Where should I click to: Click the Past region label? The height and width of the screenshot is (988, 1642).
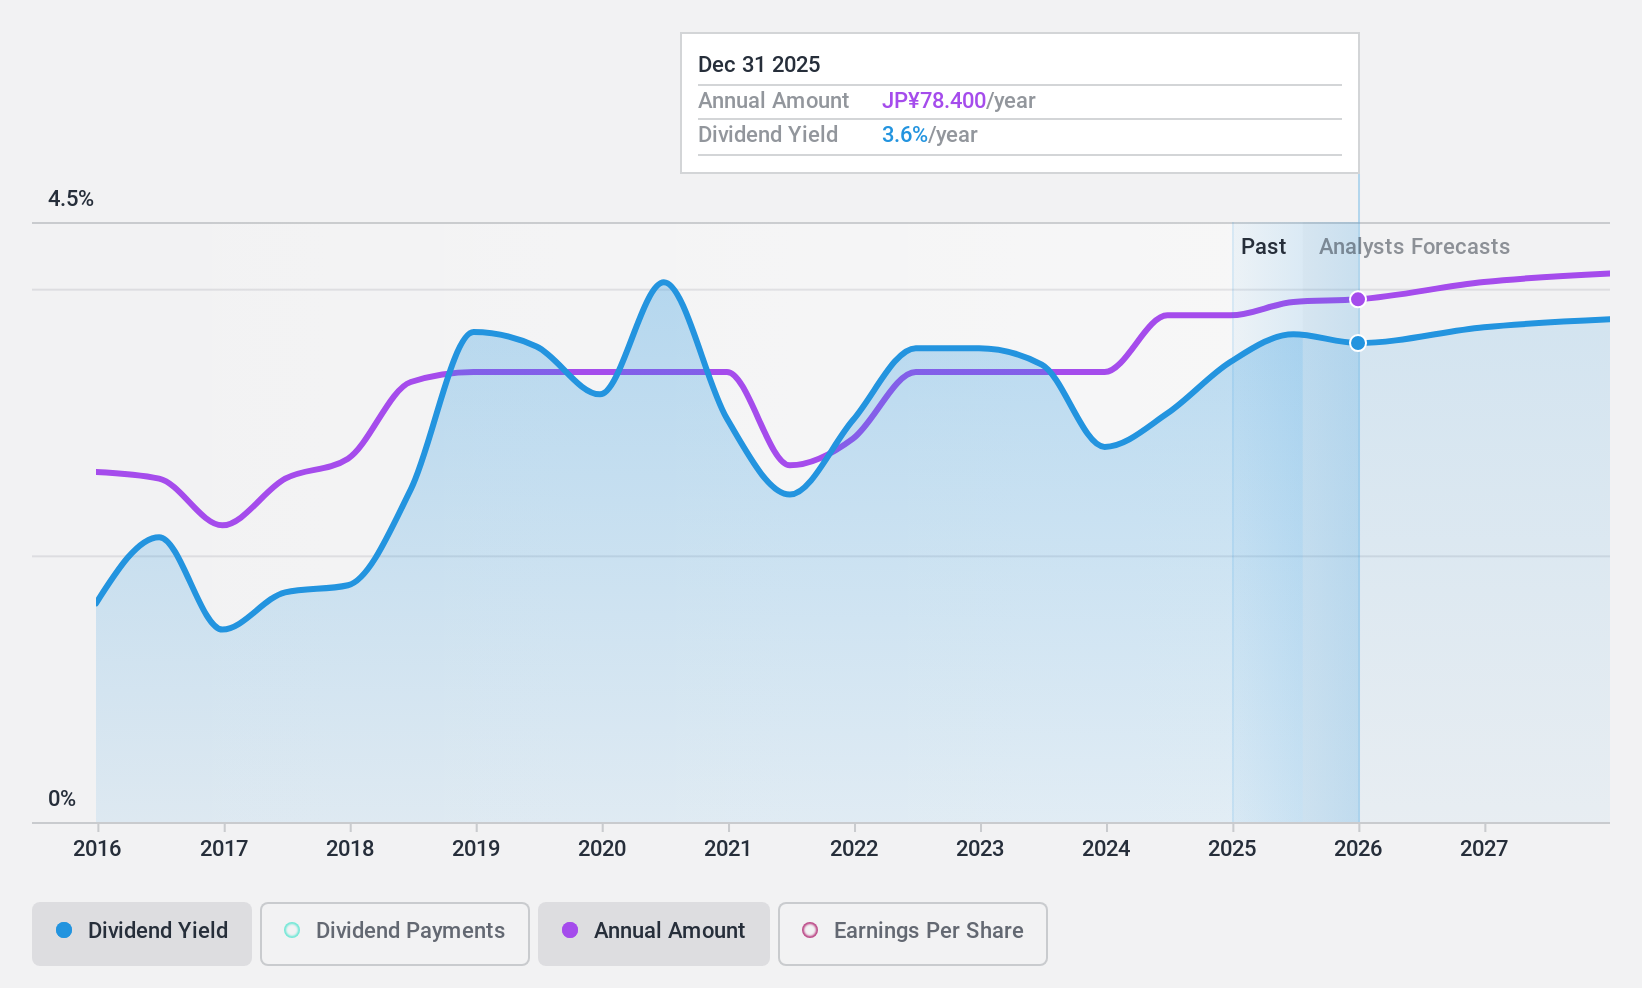1263,247
